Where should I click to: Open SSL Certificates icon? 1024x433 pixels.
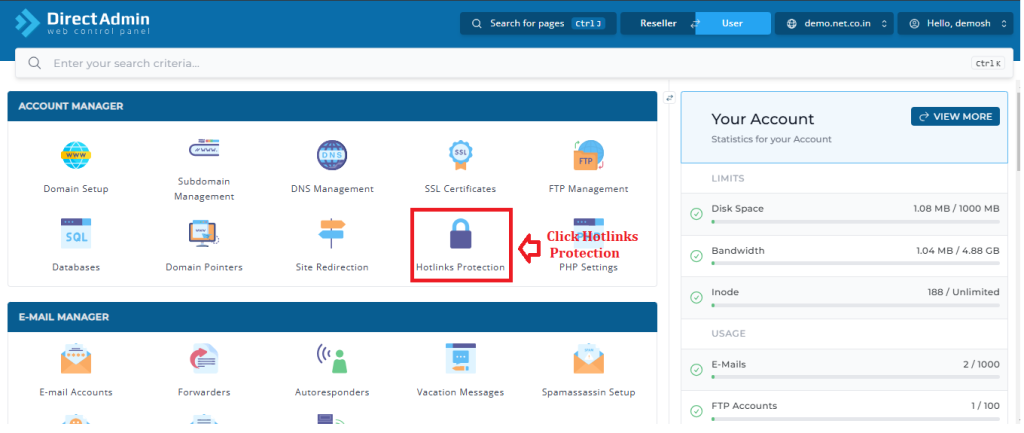460,155
